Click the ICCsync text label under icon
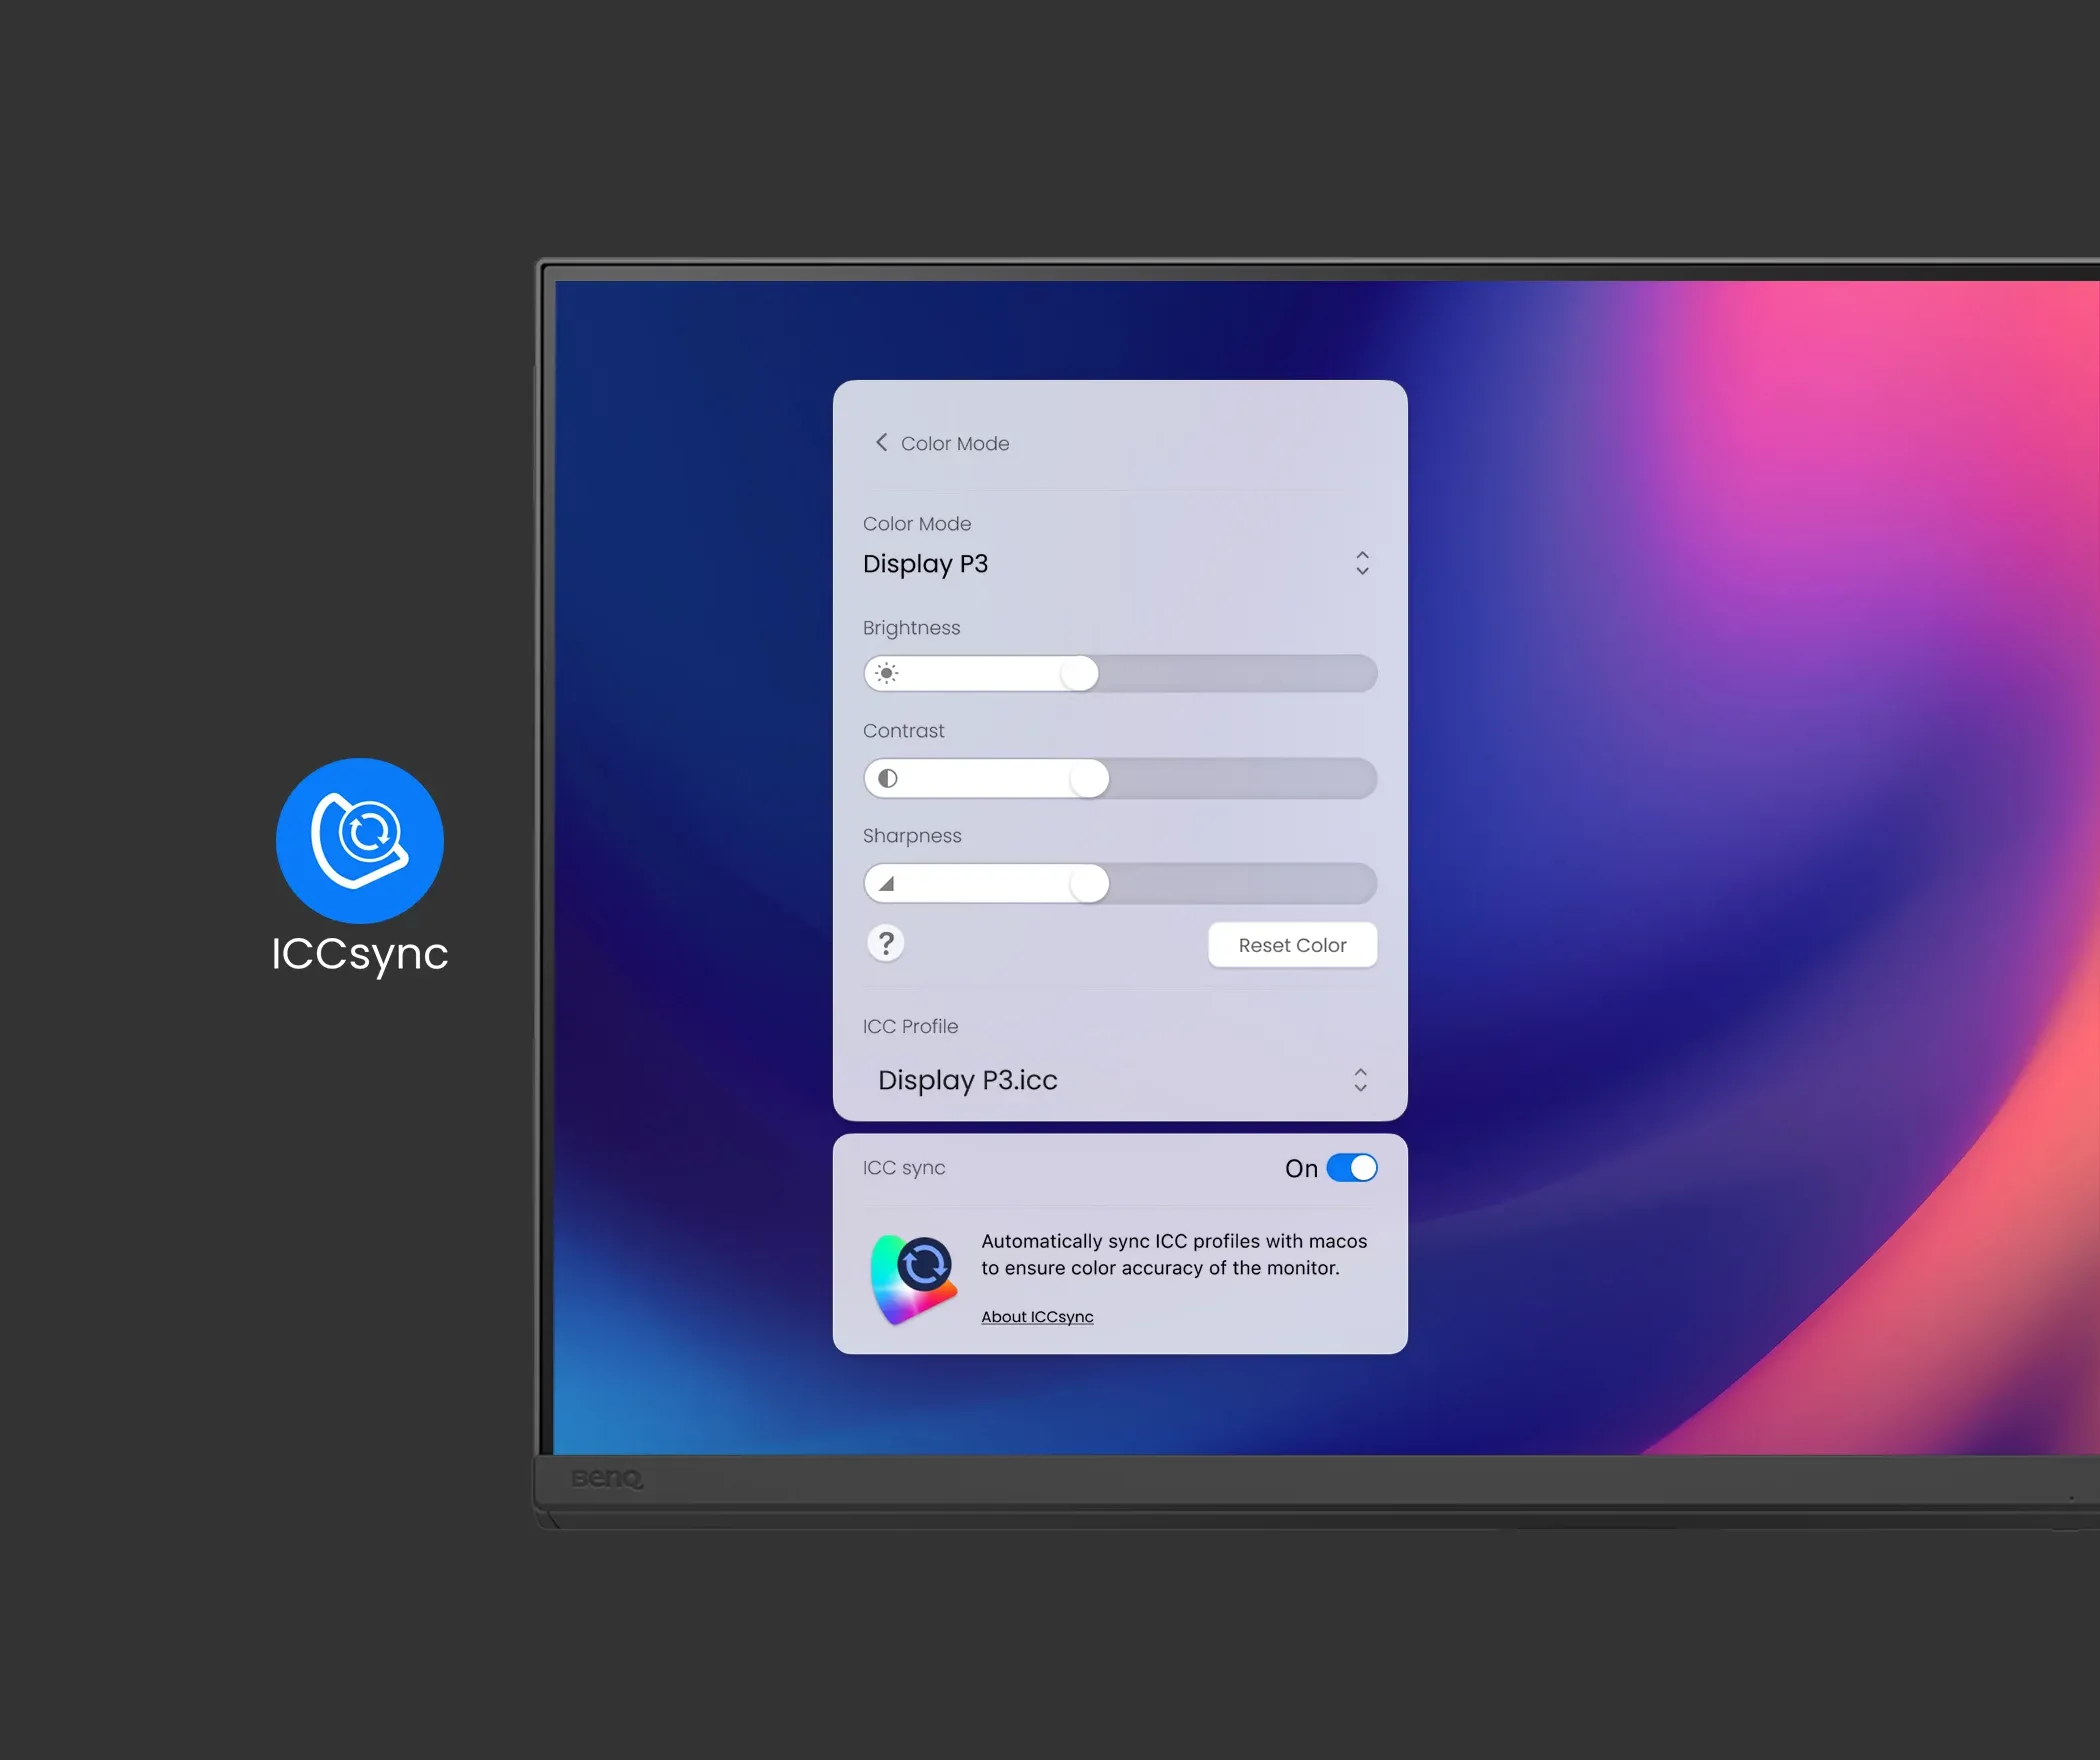Viewport: 2100px width, 1760px height. coord(359,954)
